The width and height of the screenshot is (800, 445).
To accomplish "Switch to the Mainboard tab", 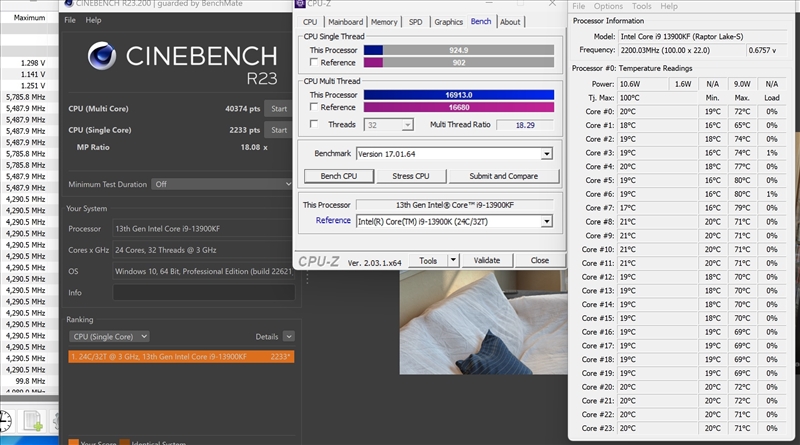I will pyautogui.click(x=345, y=22).
